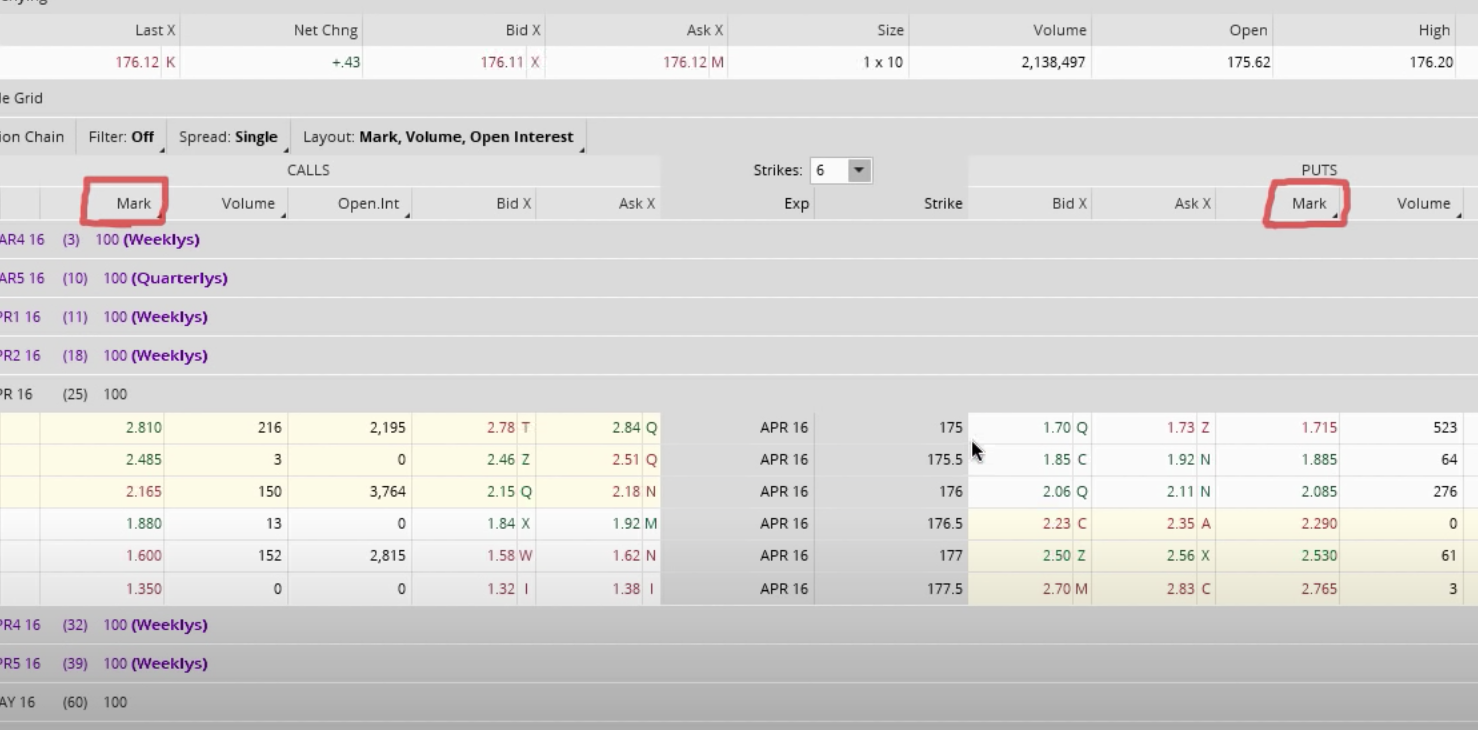
Task: Collapse the APR 16 (25) expiration row
Action: coord(739,394)
